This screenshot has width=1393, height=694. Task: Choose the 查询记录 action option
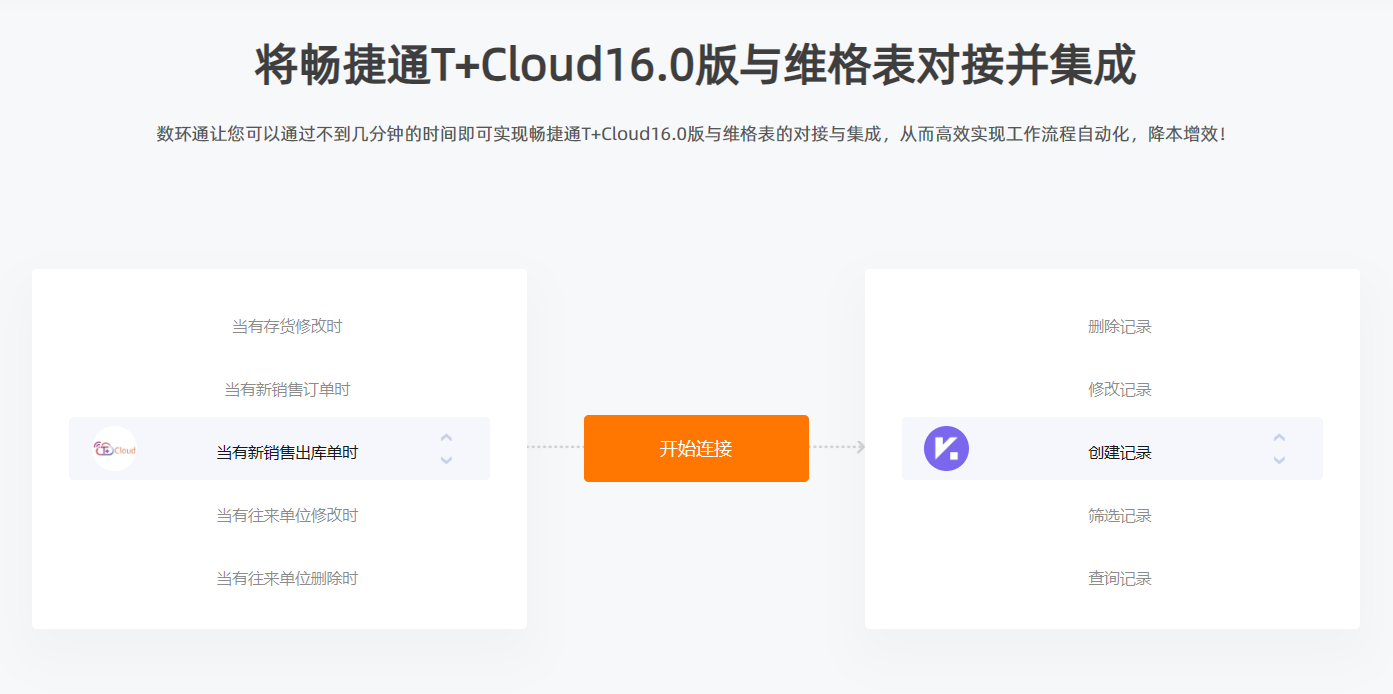pos(1119,578)
